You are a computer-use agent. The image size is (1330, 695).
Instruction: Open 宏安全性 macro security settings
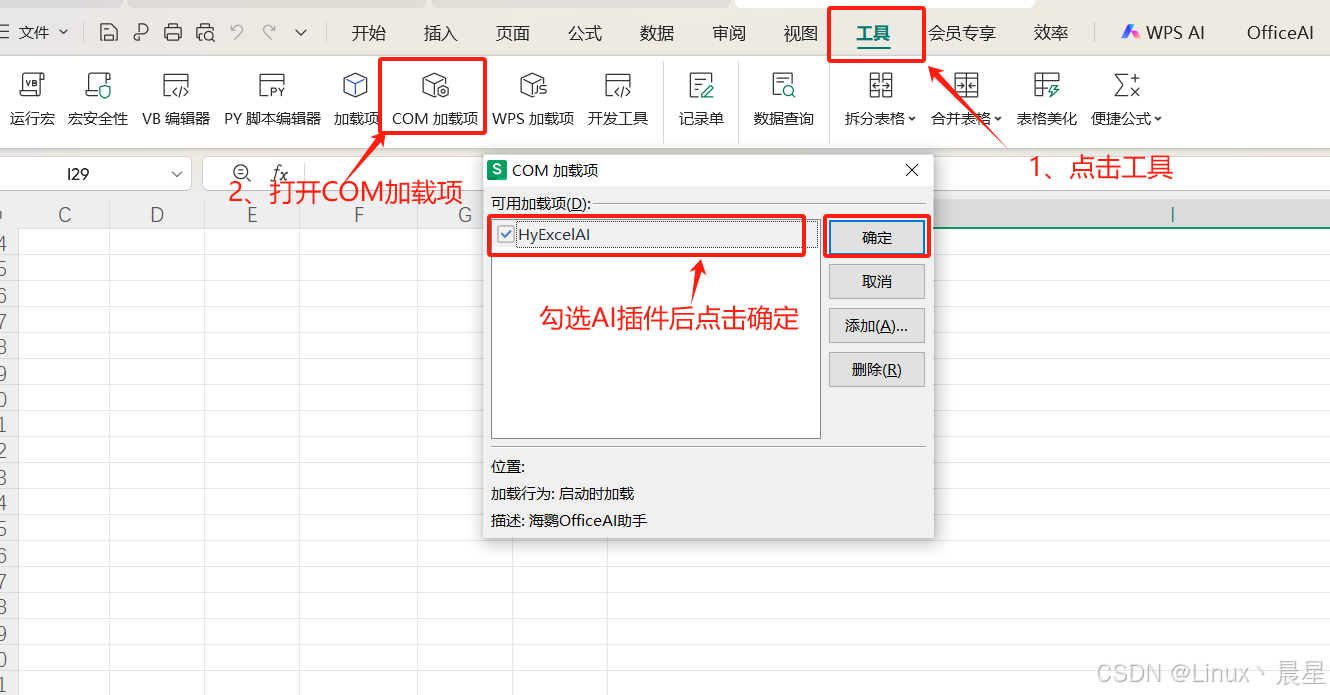coord(98,100)
